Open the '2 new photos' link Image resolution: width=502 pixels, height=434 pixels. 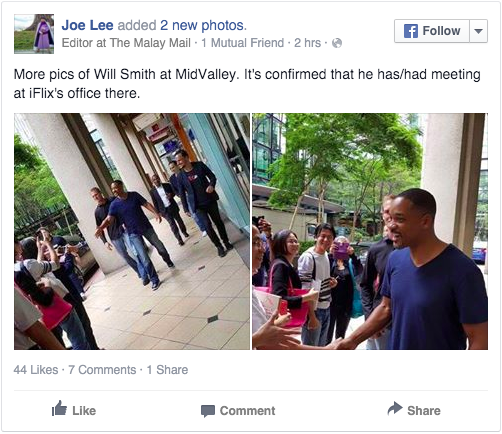(203, 25)
